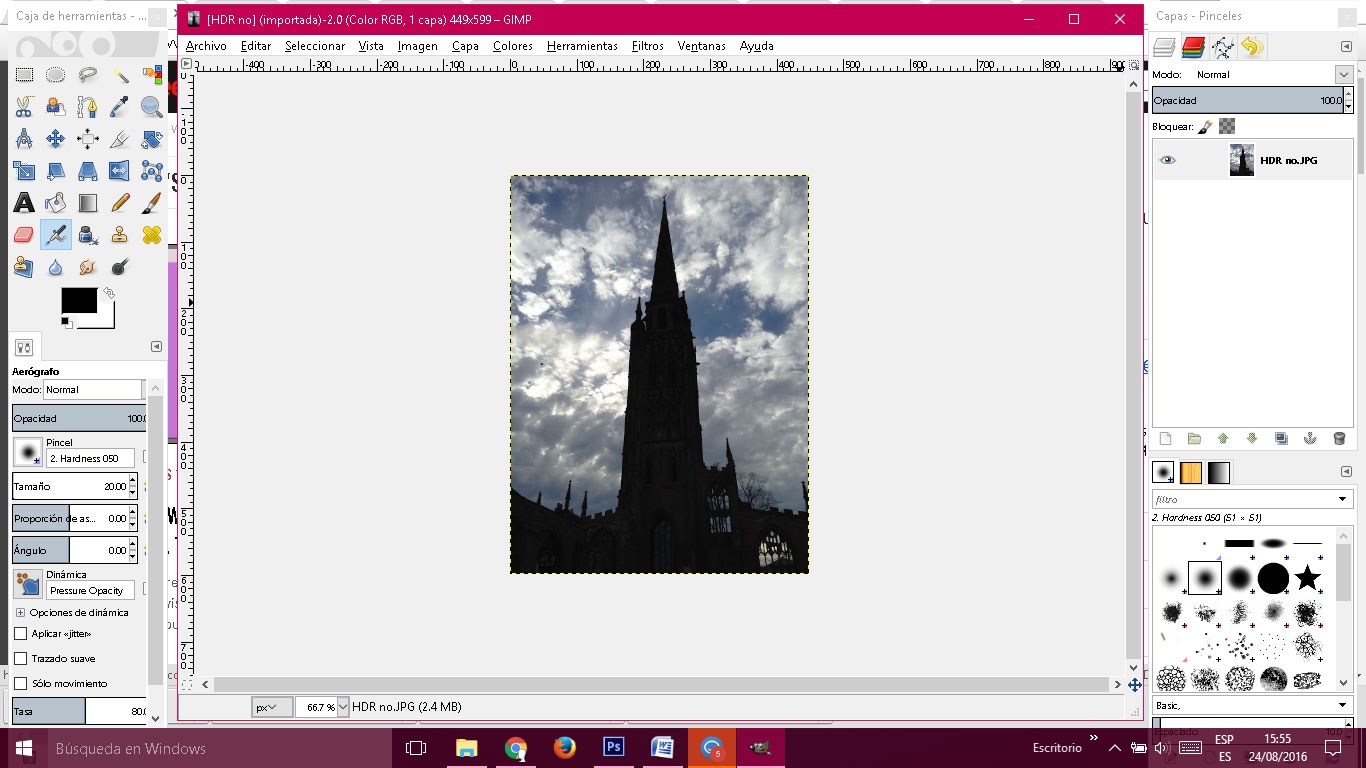Expand Opciones de dinámica section
Screen dimensions: 1366x768
coord(20,612)
